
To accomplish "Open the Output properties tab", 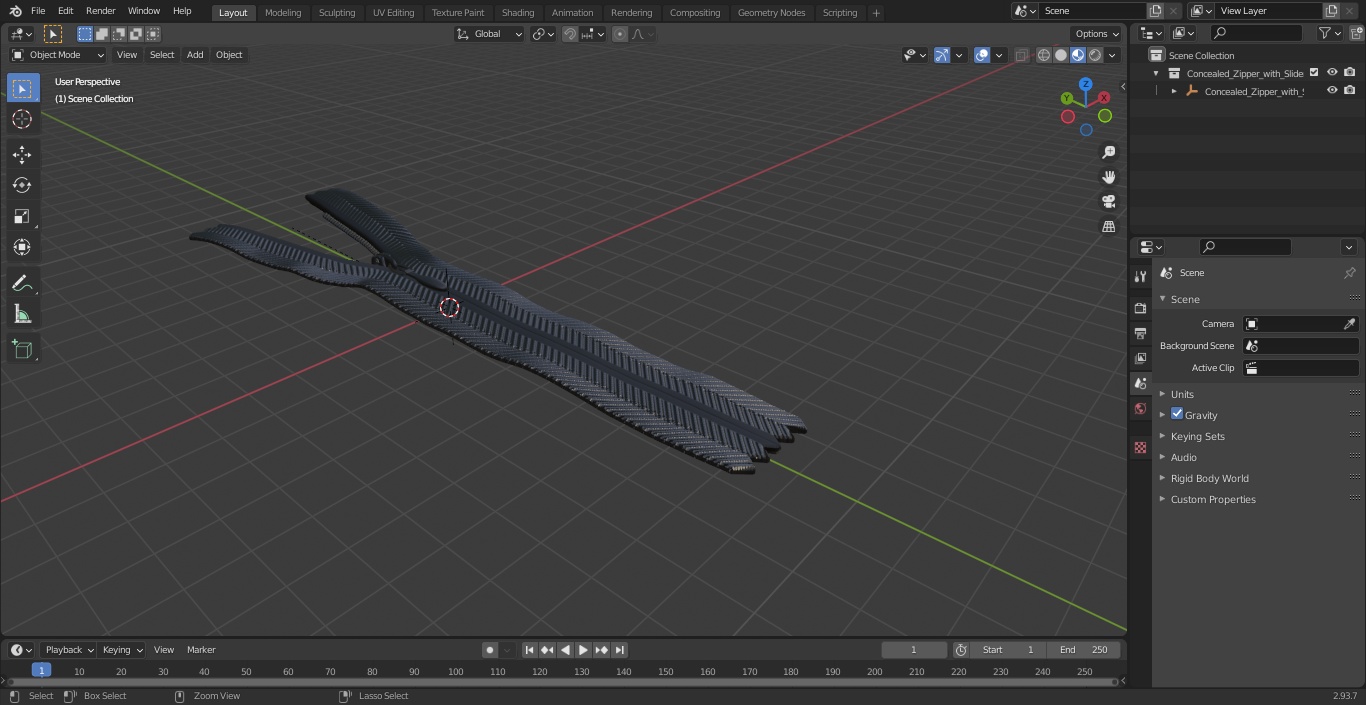I will pos(1140,333).
